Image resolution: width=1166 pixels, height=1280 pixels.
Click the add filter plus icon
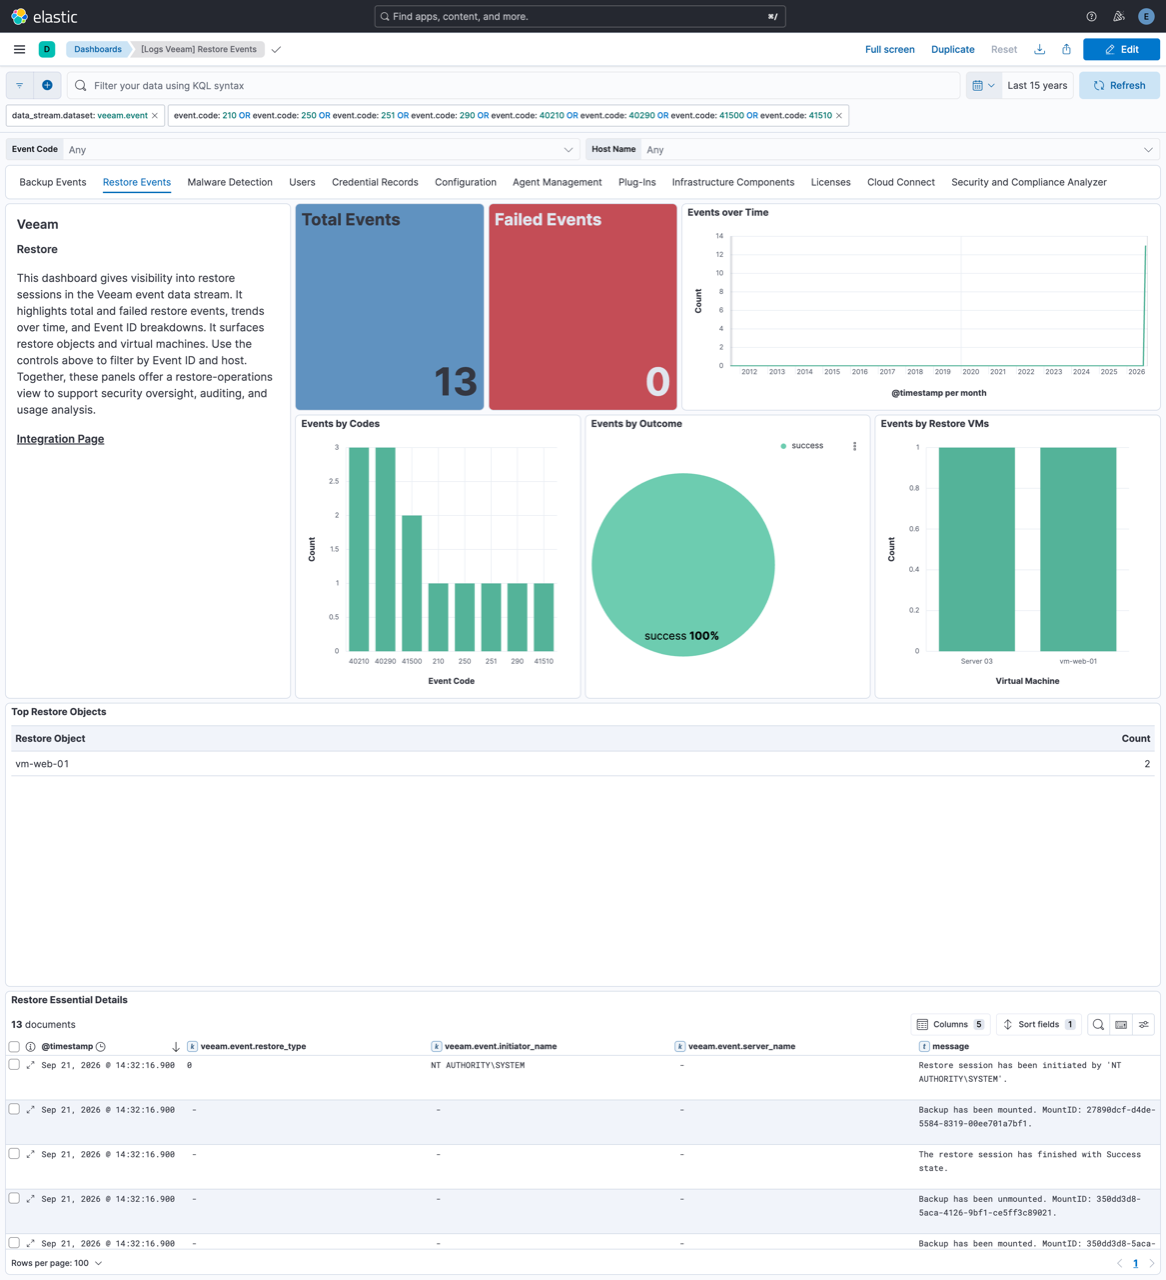tap(47, 85)
